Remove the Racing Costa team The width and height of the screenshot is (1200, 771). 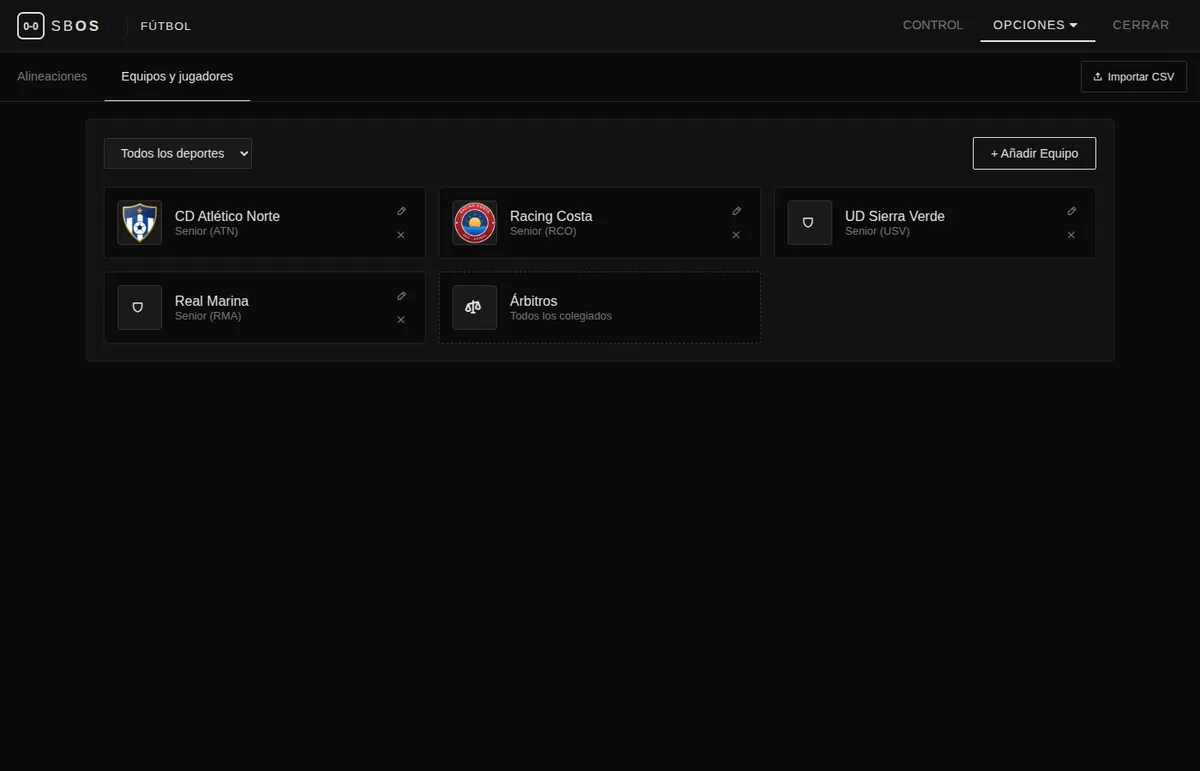coord(736,235)
